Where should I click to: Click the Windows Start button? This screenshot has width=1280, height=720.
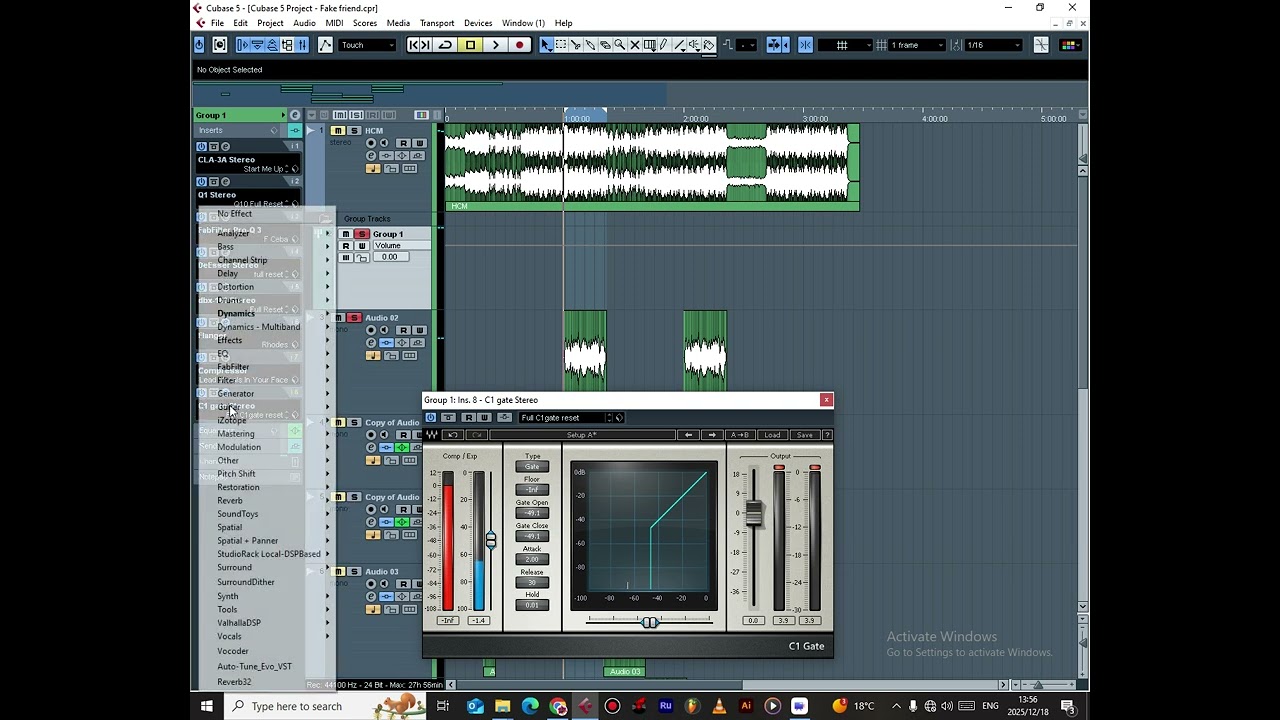[207, 706]
